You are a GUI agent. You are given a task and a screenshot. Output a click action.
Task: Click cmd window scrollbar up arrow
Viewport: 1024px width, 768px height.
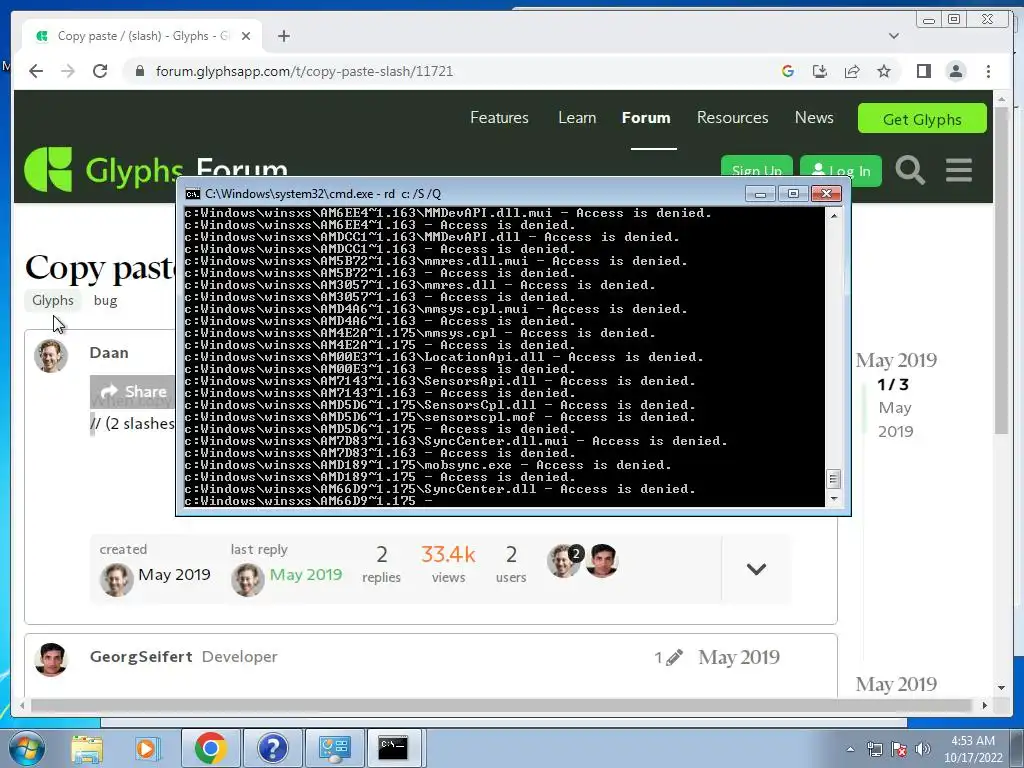tap(833, 216)
